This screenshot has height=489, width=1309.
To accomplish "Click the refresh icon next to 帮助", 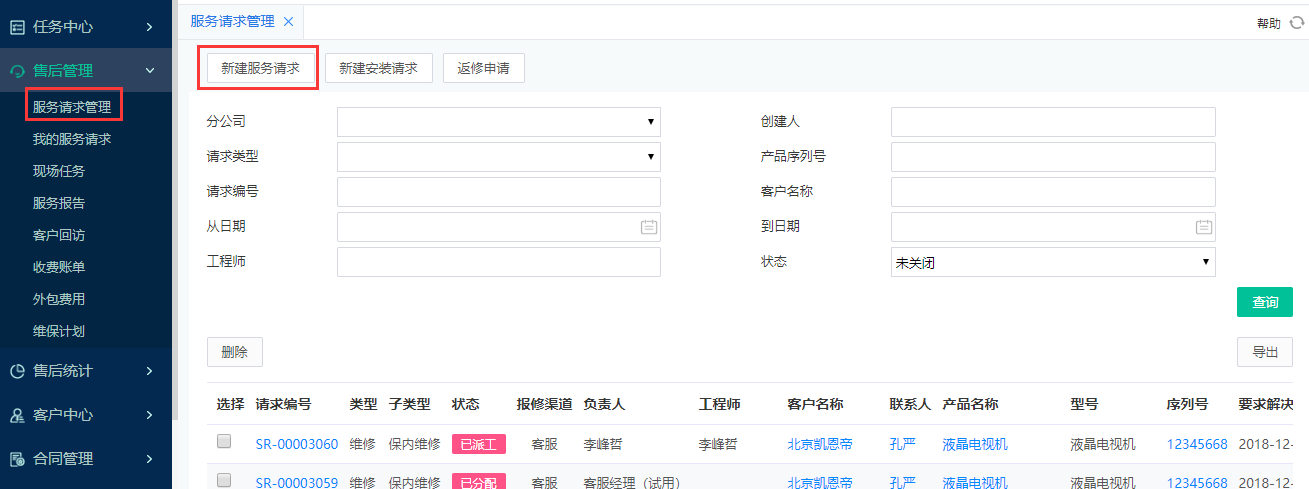I will pos(1296,23).
